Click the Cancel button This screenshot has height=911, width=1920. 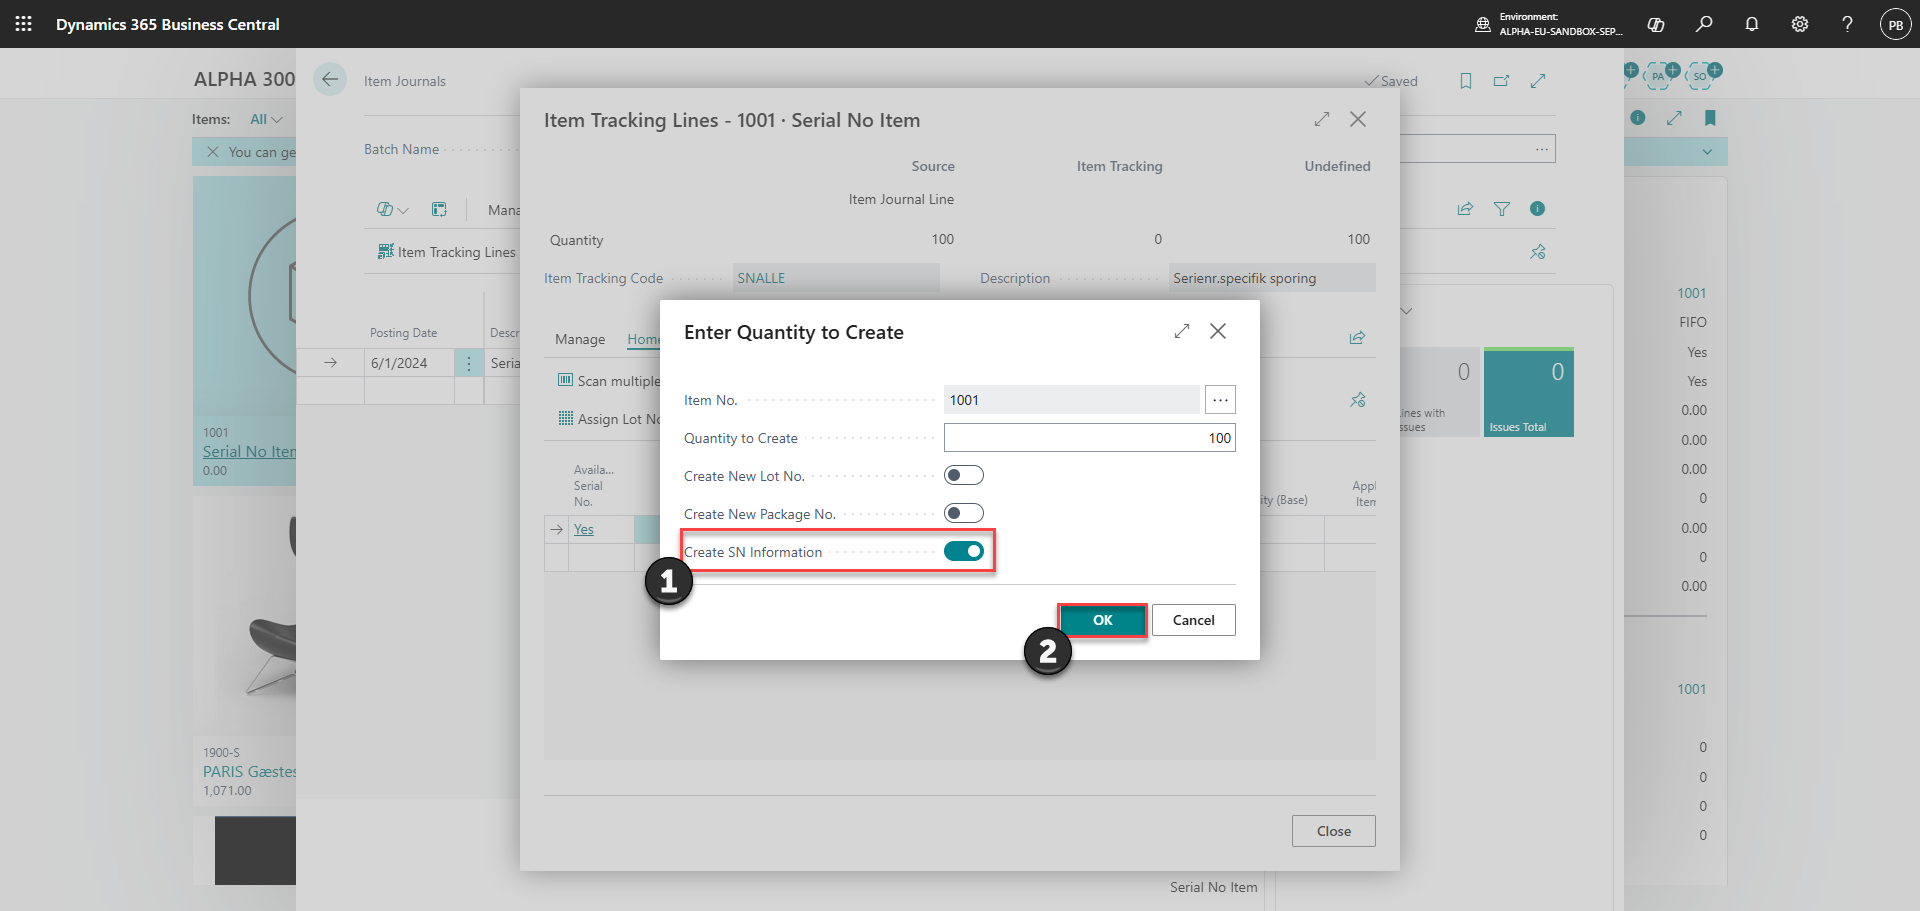click(1194, 620)
